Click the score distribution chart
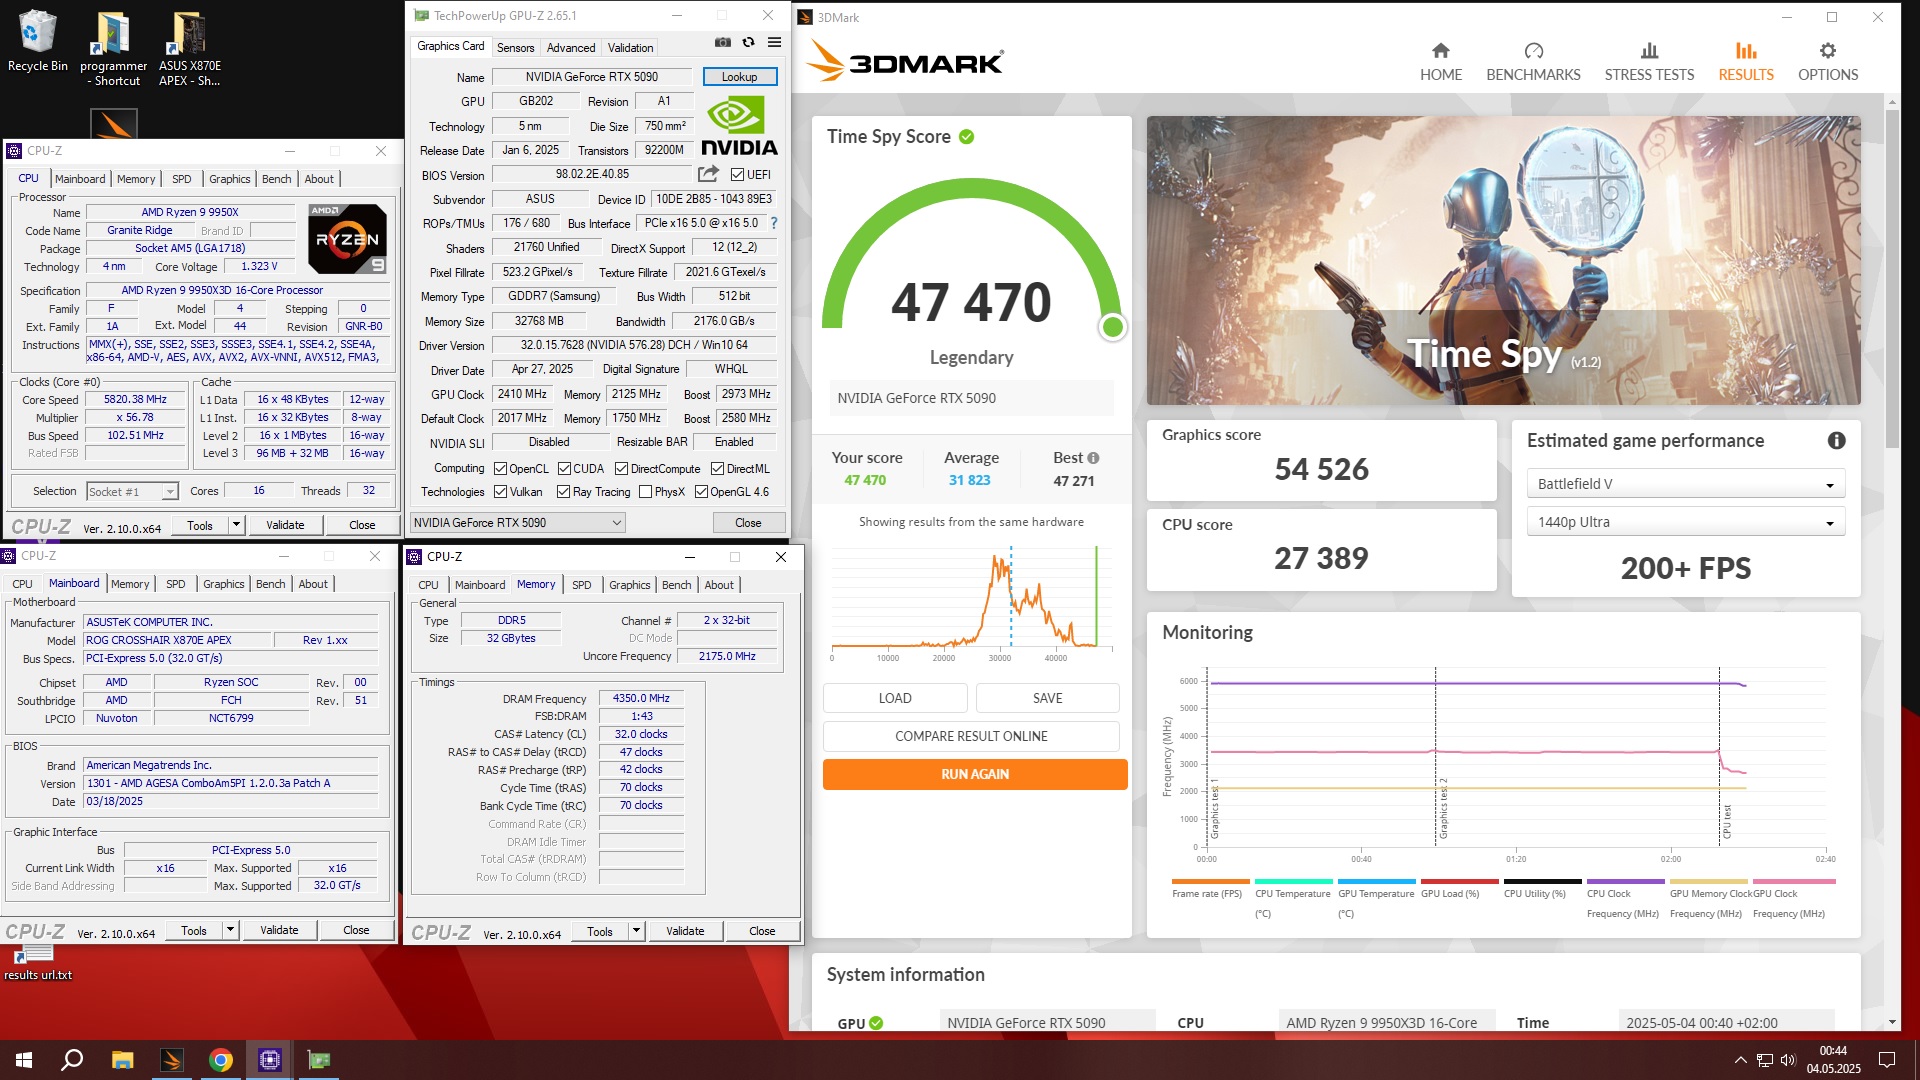Viewport: 1920px width, 1080px height. [x=971, y=600]
